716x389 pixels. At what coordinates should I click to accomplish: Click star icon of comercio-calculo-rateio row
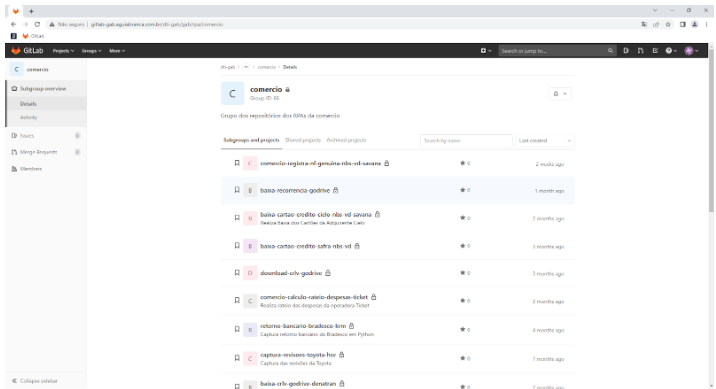(x=462, y=300)
